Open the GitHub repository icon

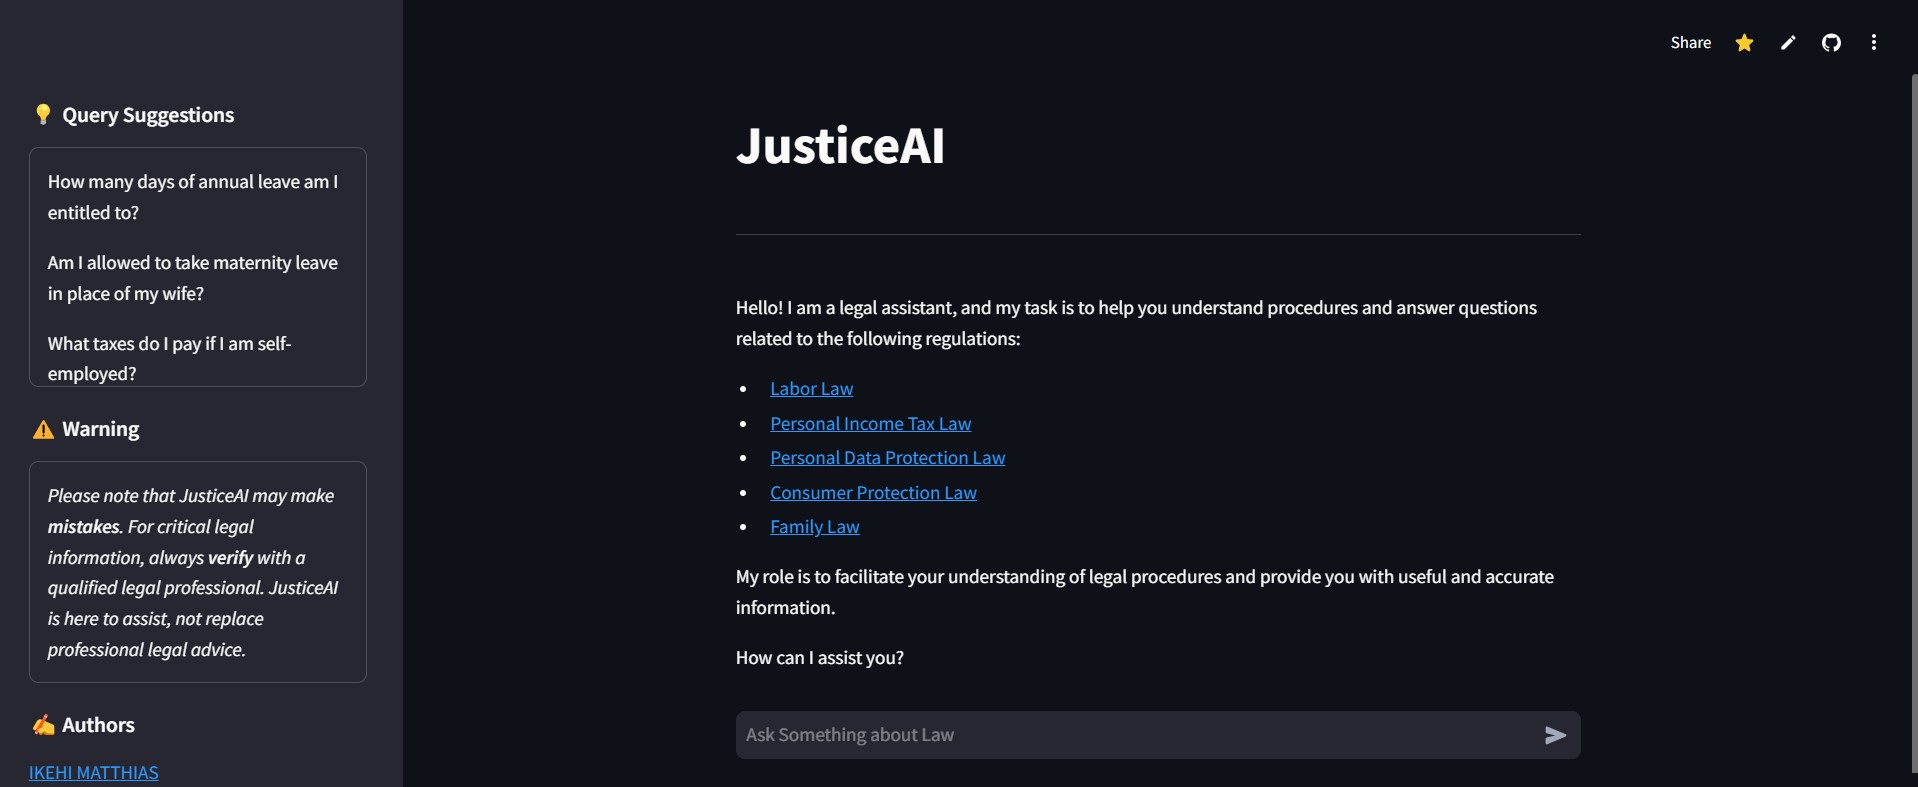pyautogui.click(x=1831, y=42)
